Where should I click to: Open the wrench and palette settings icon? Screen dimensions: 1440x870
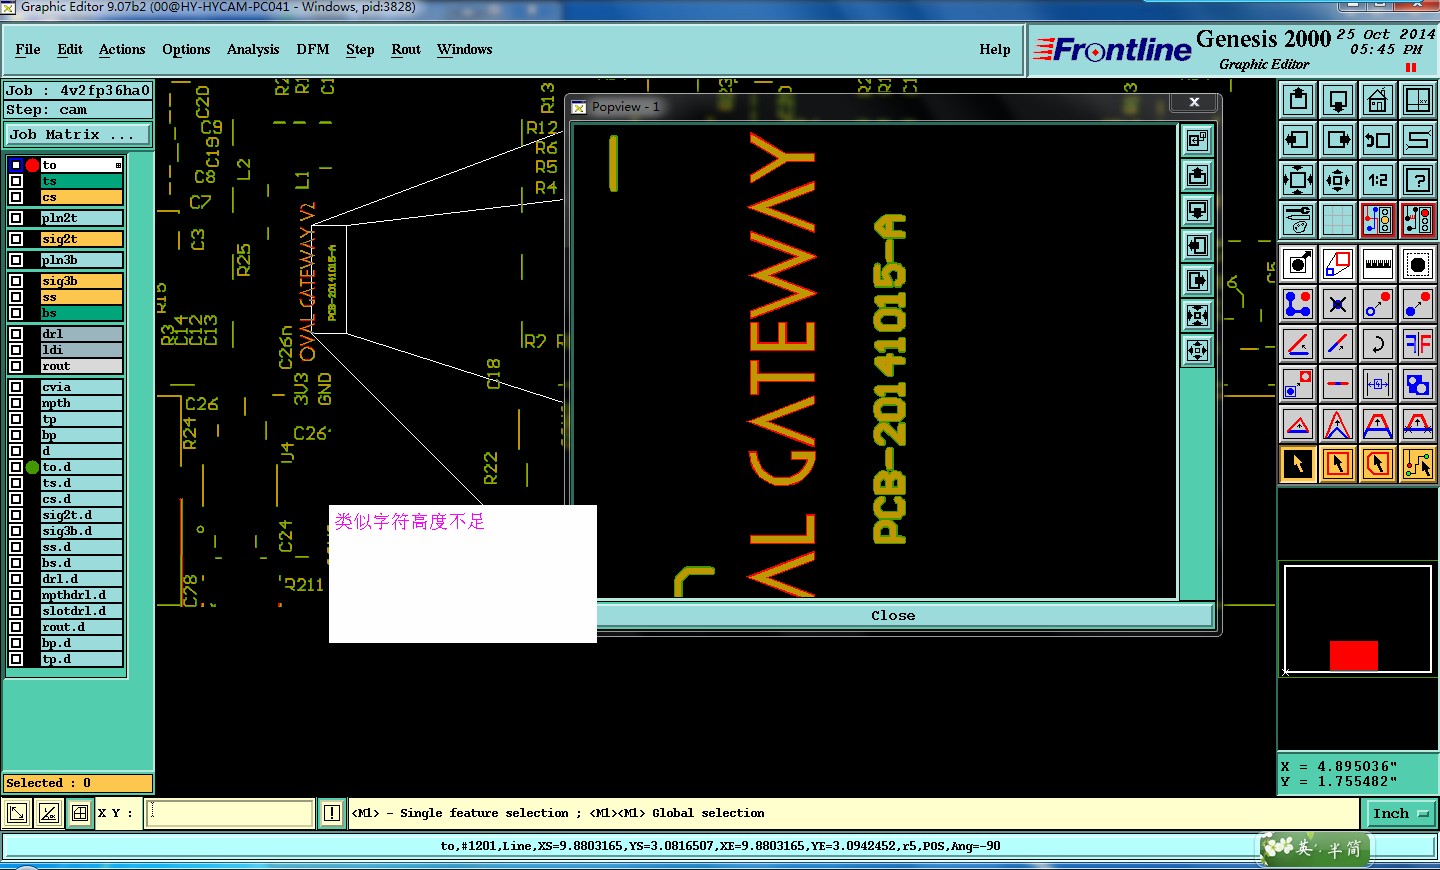[x=1298, y=219]
